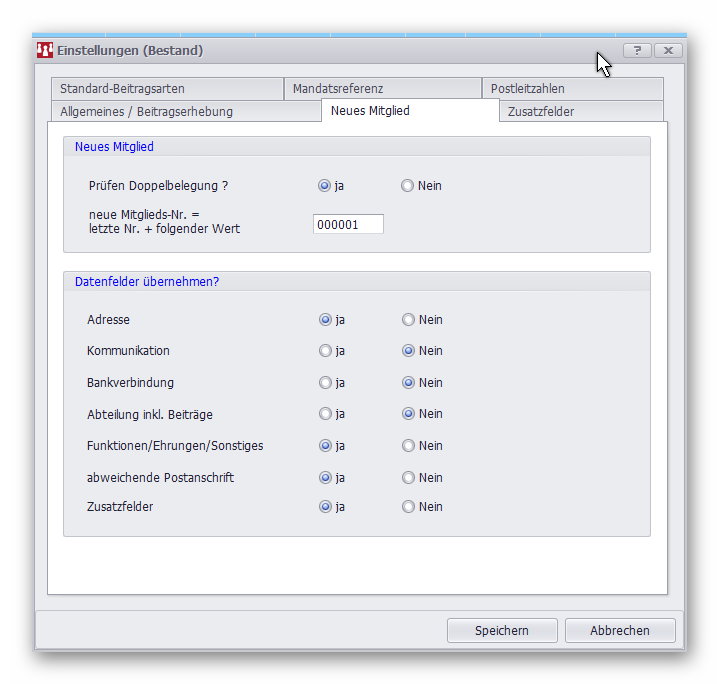Viewport: 719px width, 684px height.
Task: Select Nein for Funktionen/Ehrungen/Sonstiges
Action: click(408, 446)
